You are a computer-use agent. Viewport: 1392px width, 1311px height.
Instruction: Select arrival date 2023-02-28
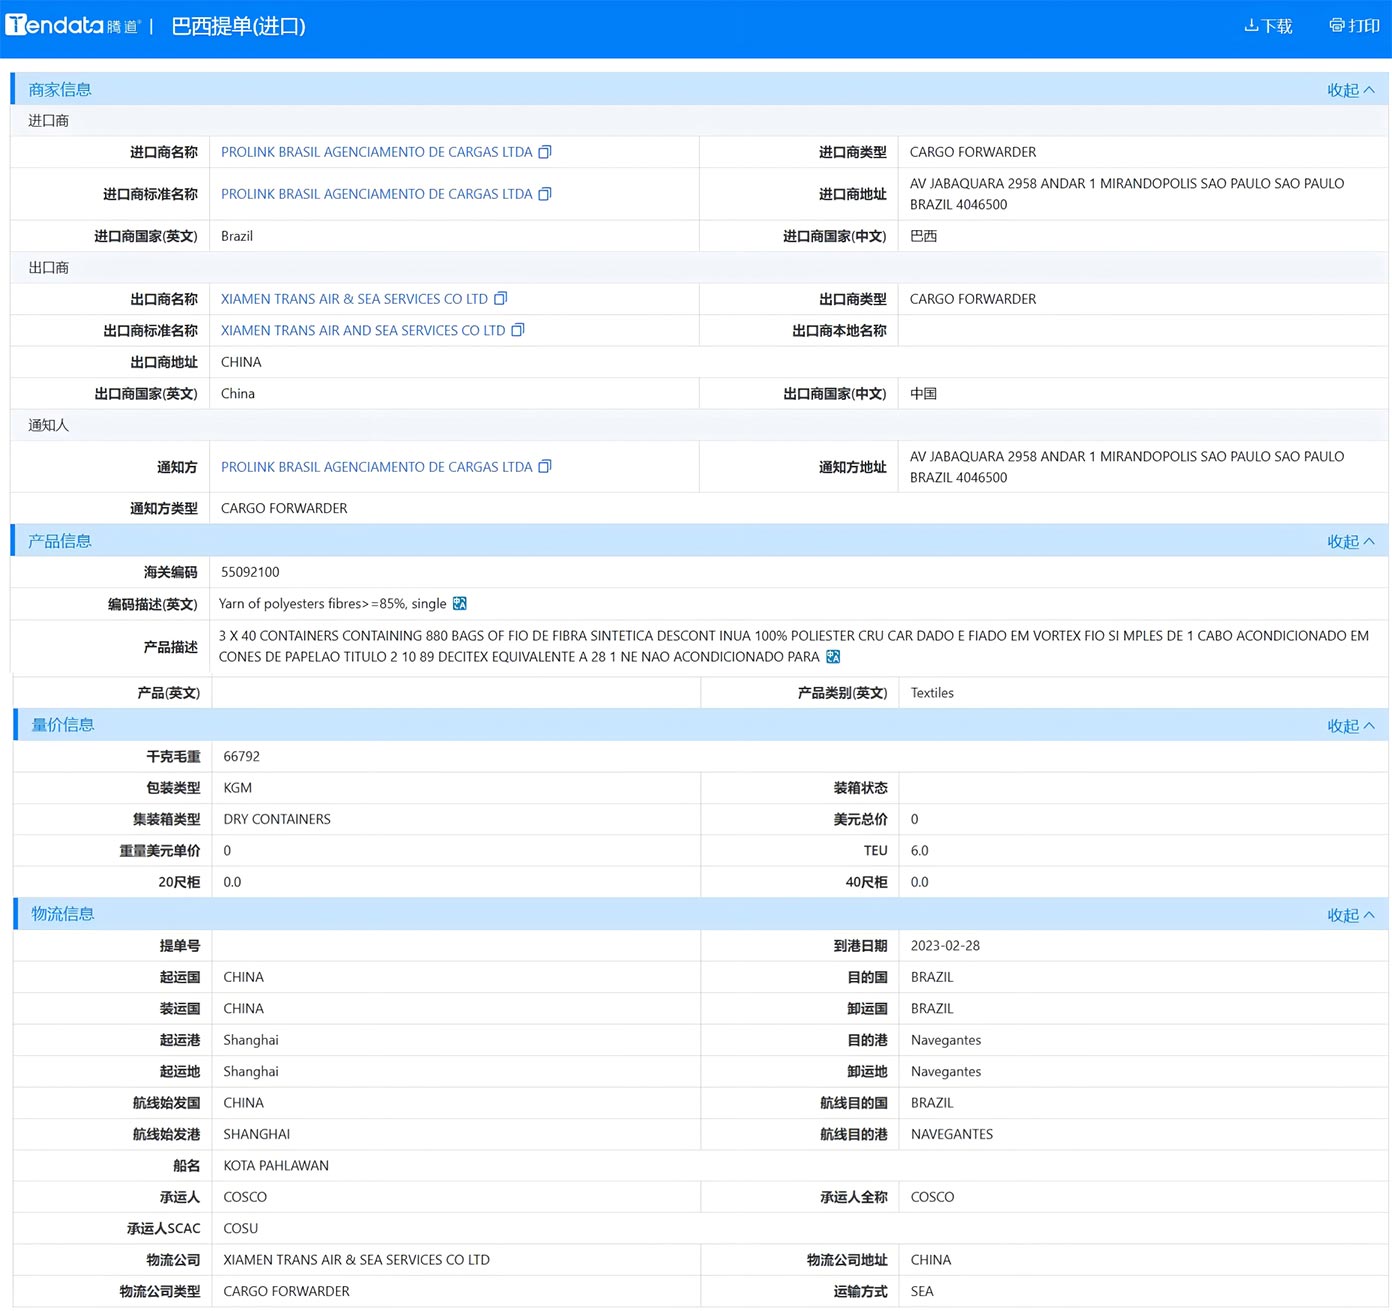[945, 946]
